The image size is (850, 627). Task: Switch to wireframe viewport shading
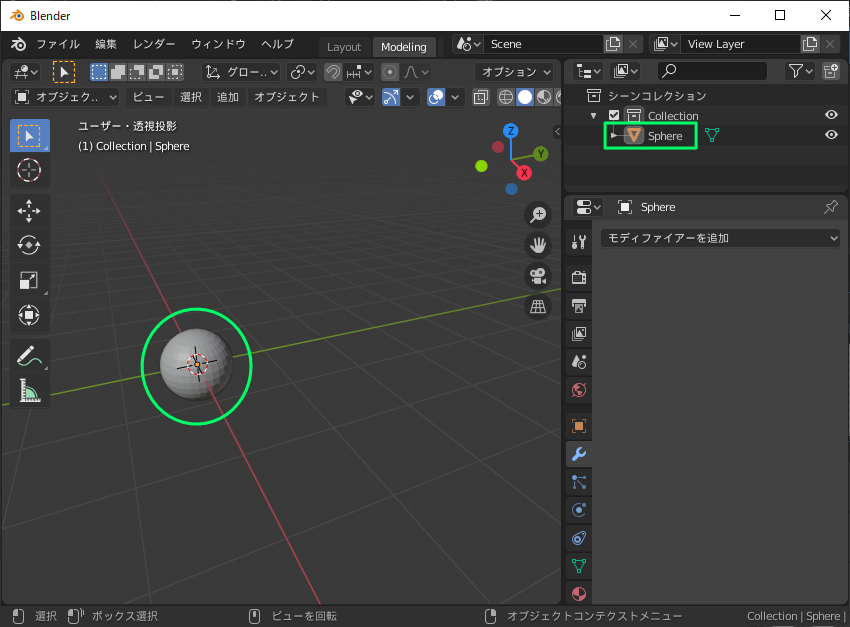506,97
